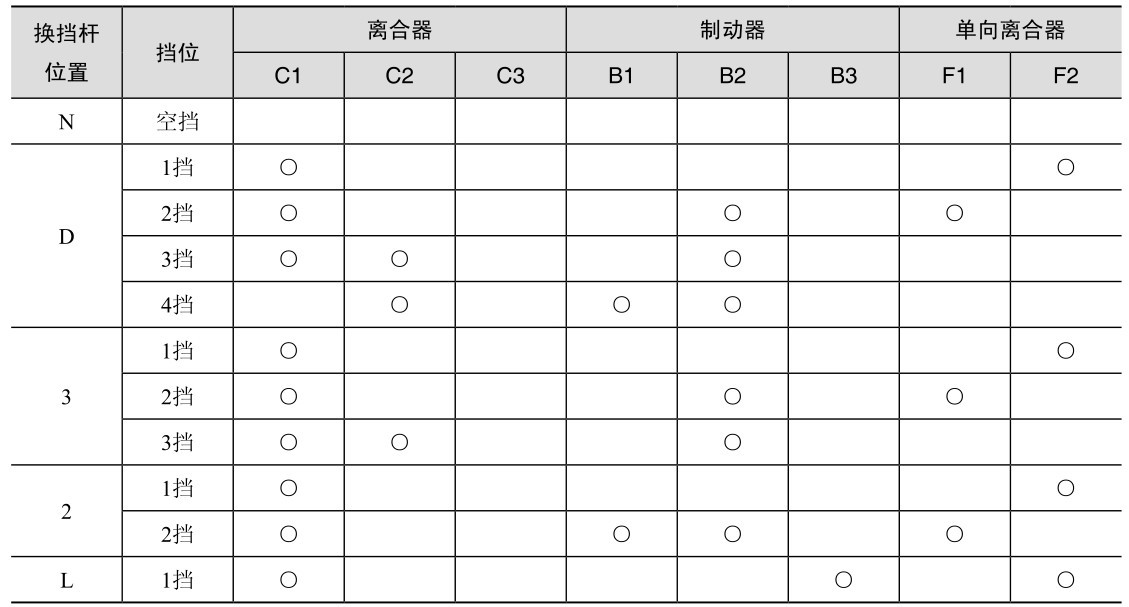
Task: Click the 换挡杆位置 header cell
Action: (66, 53)
